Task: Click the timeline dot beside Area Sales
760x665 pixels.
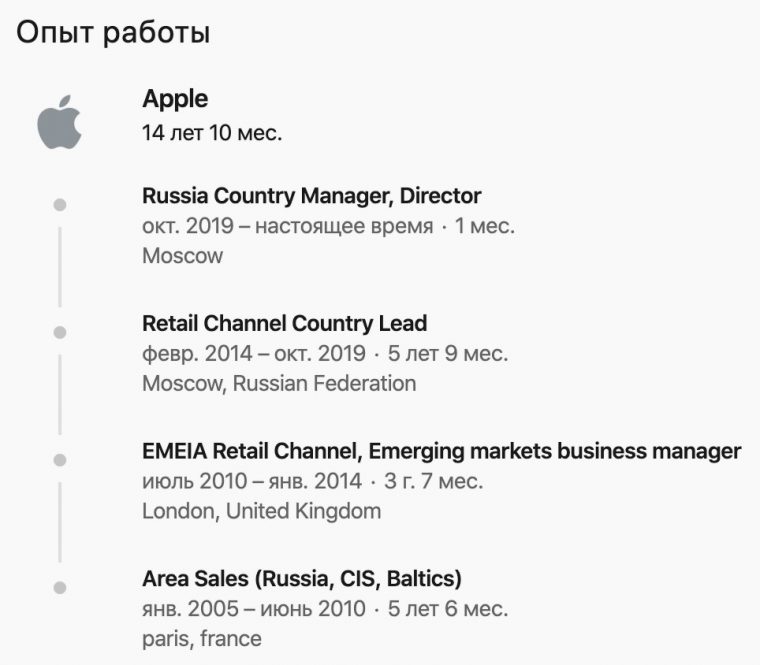Action: pos(59,587)
